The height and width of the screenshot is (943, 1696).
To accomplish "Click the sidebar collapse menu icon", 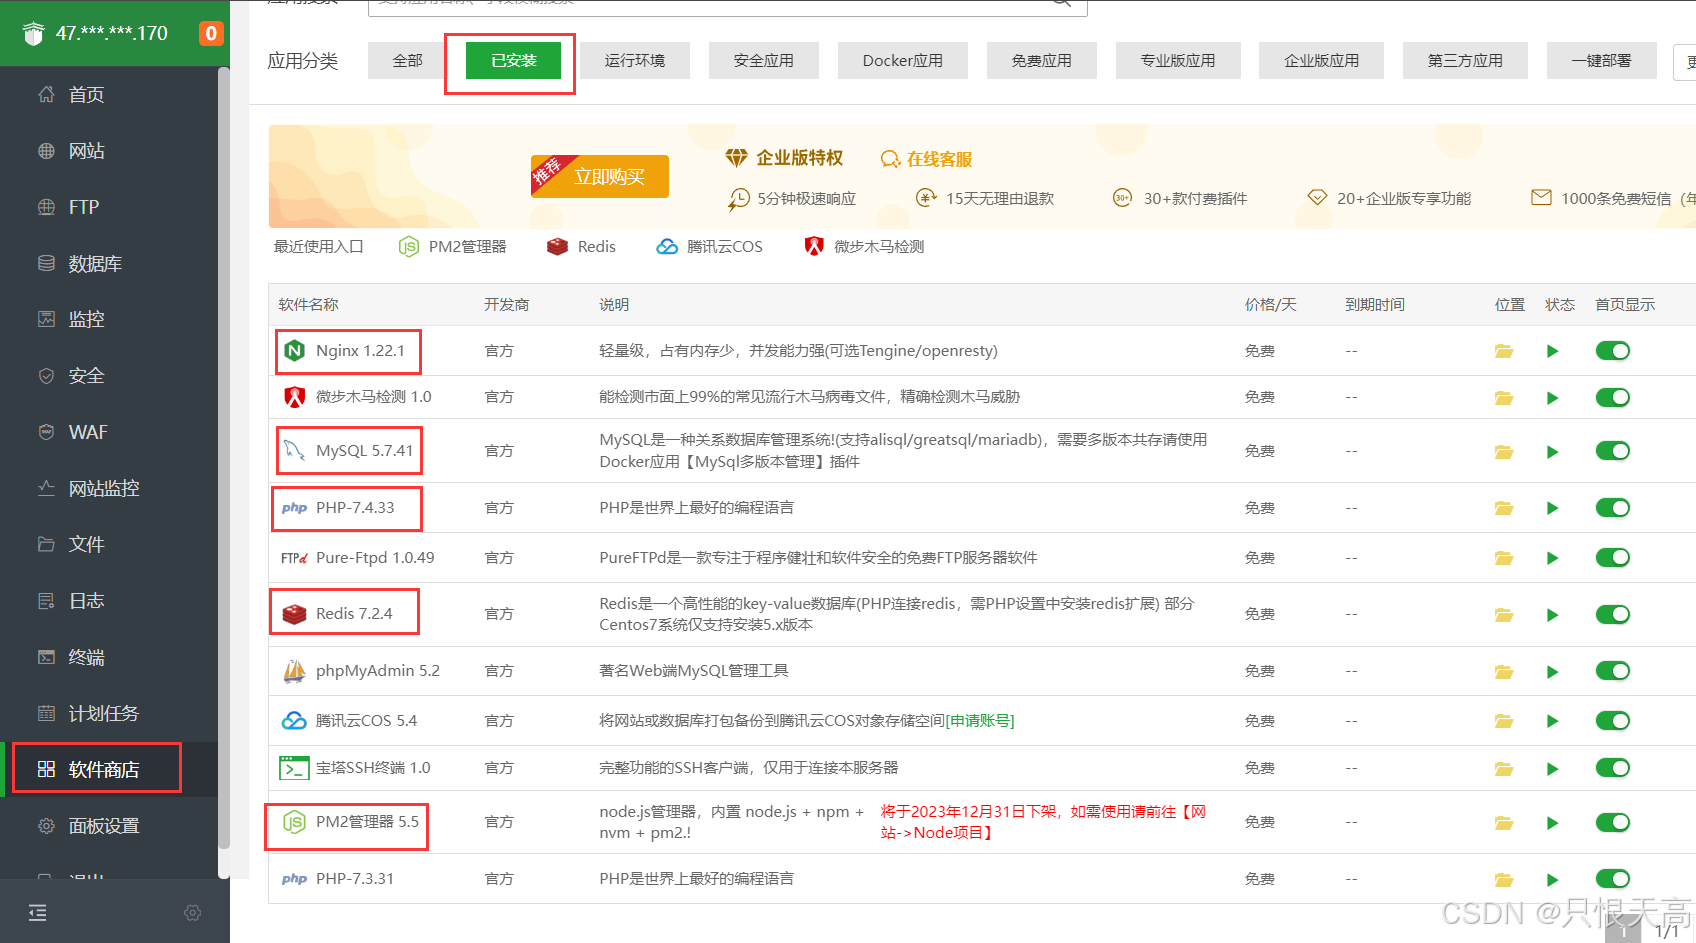I will click(x=38, y=912).
